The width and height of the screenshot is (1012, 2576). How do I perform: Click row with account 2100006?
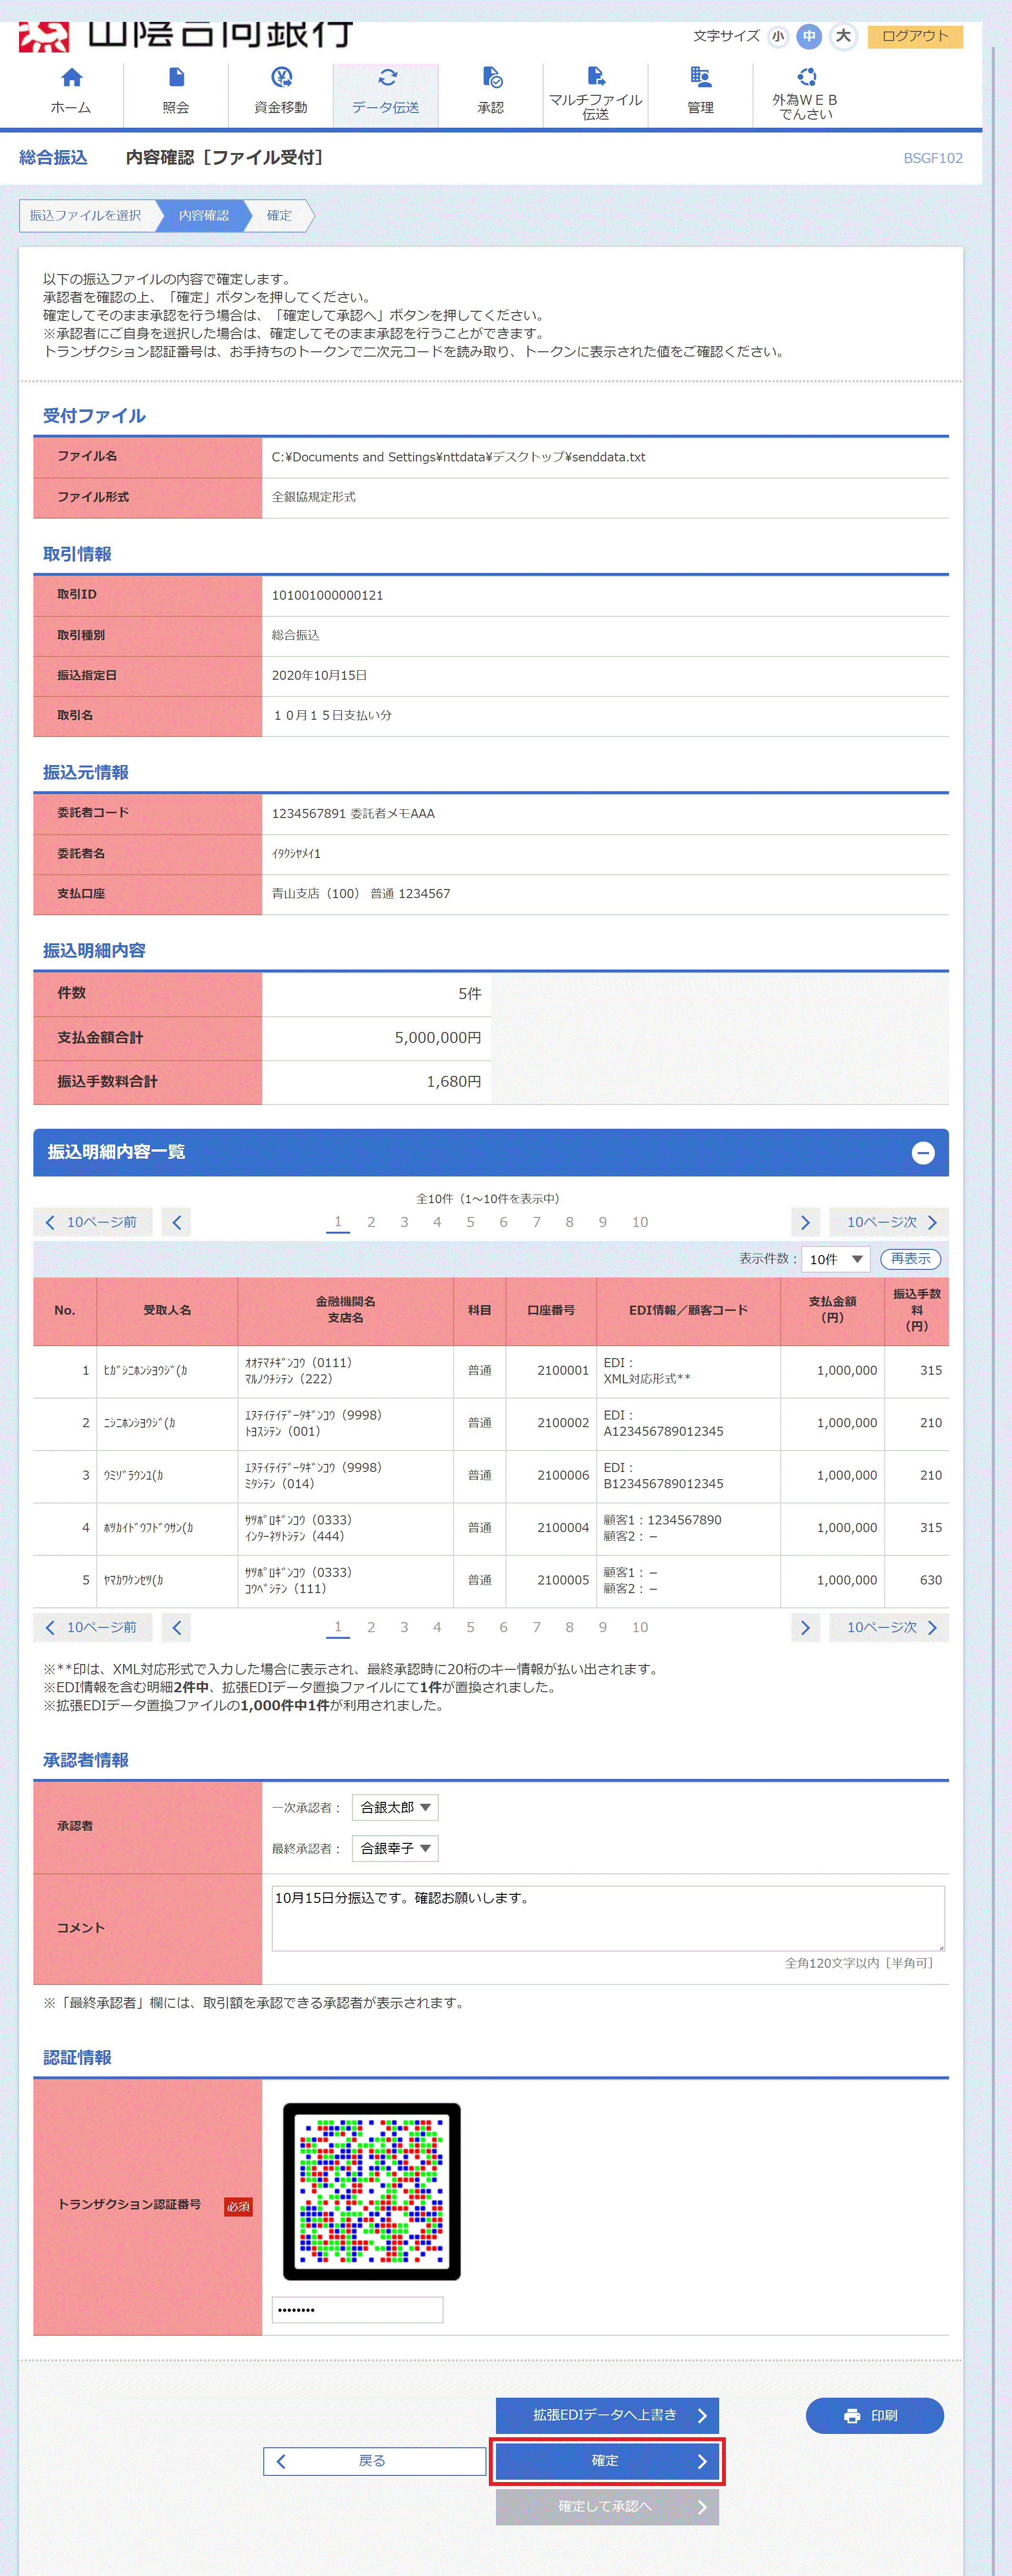pos(491,1475)
